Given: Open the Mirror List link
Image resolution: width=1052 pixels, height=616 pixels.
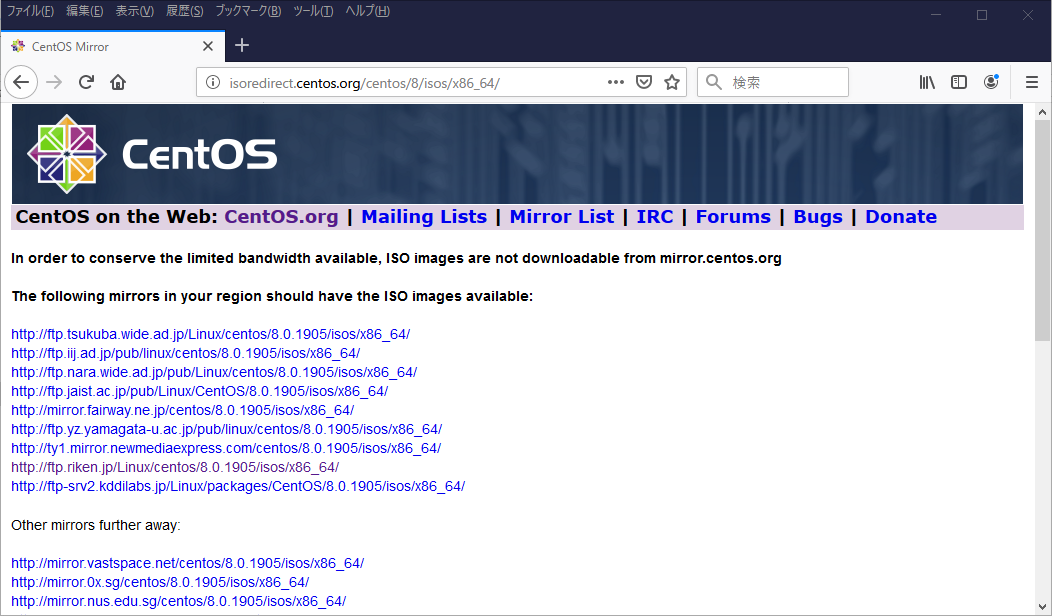Looking at the screenshot, I should pos(562,217).
